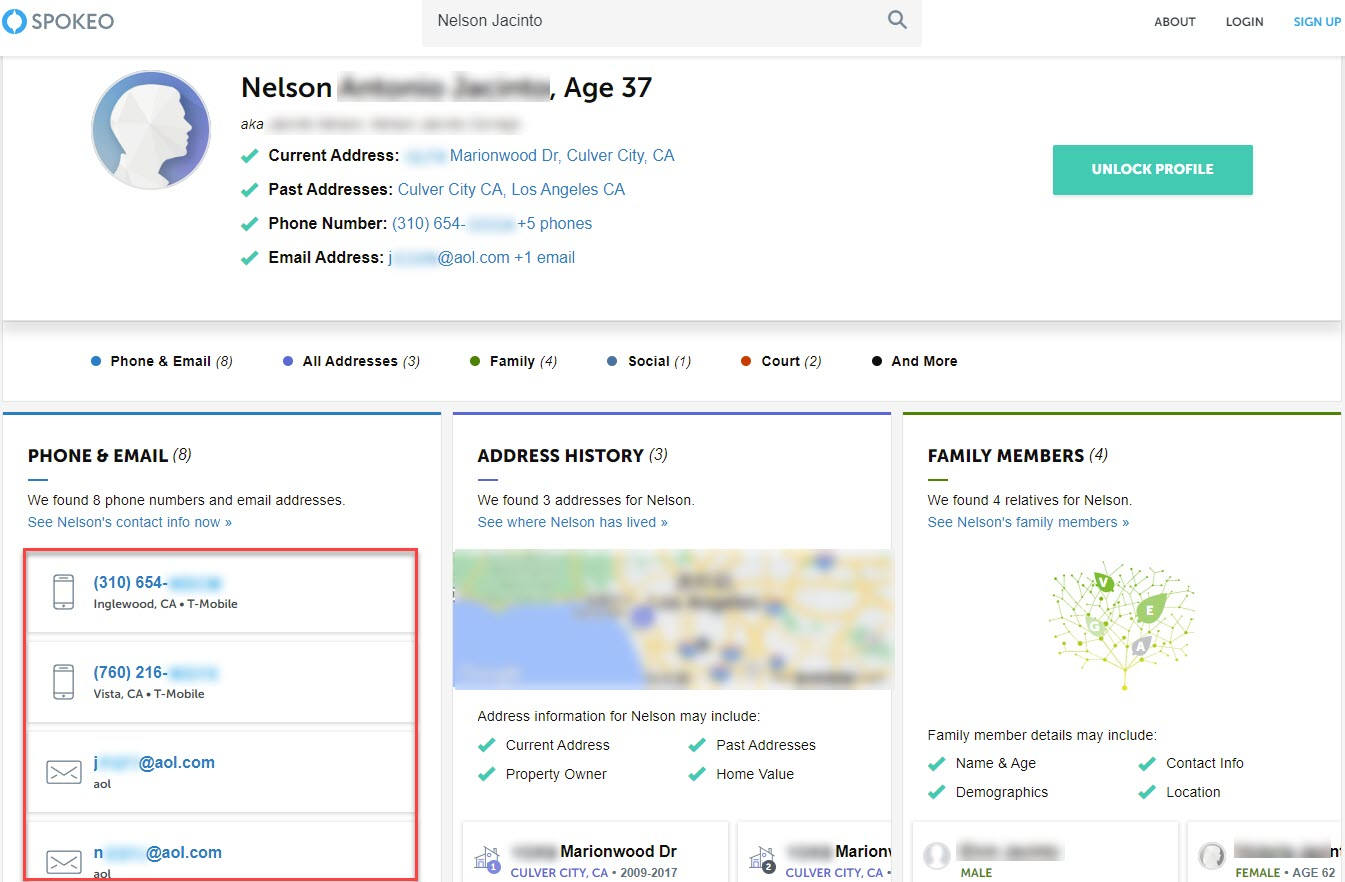
Task: Click the Inglewood, CA • T-Mobile text
Action: click(166, 604)
